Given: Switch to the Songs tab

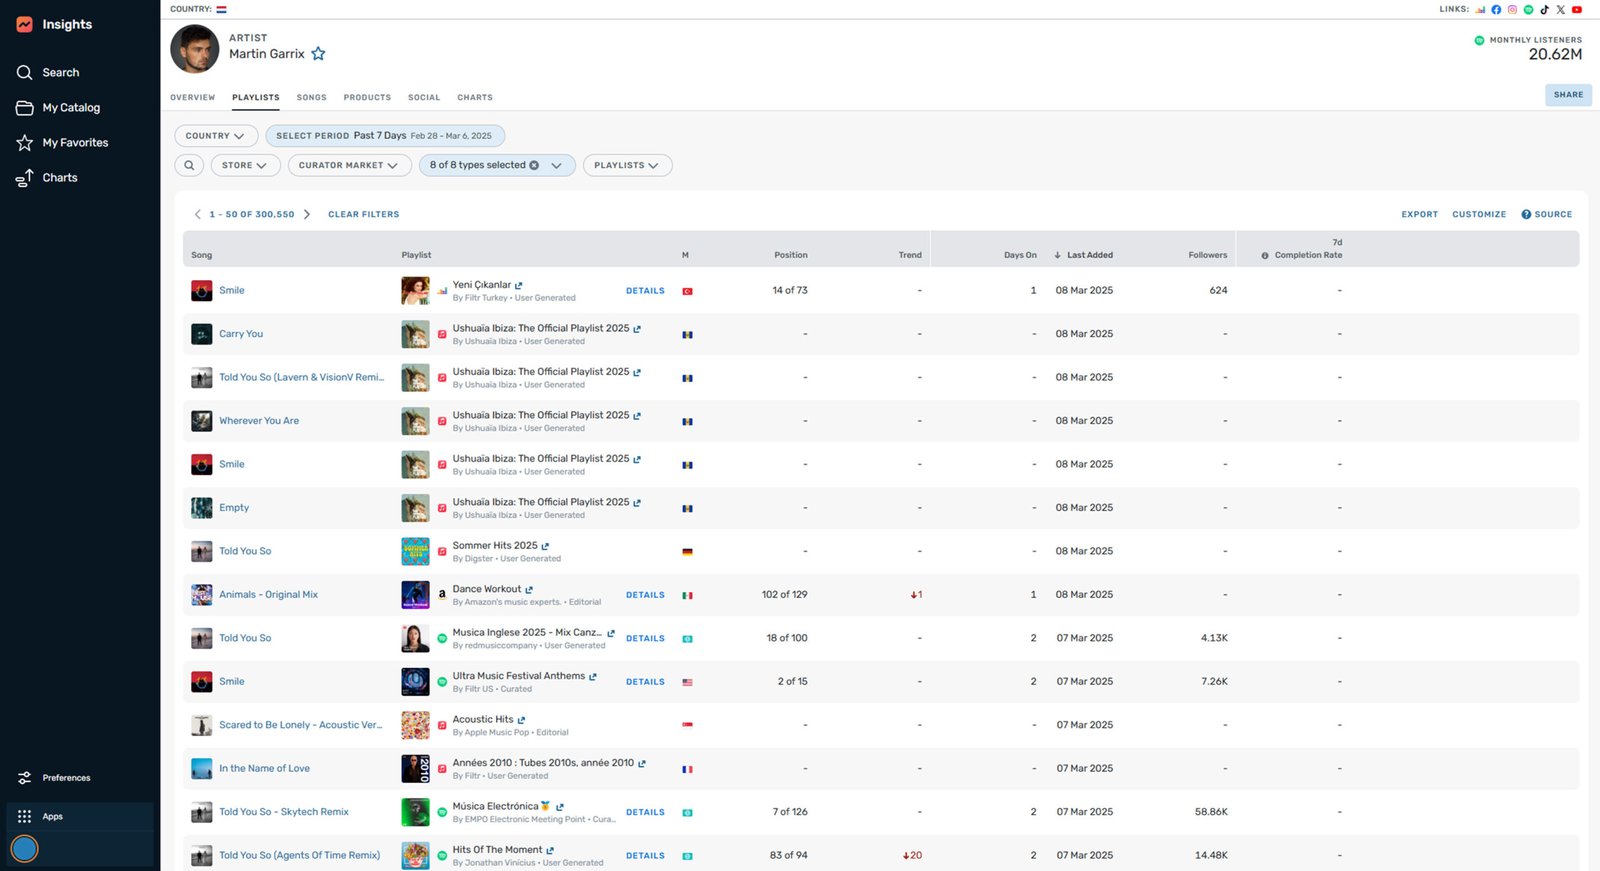Looking at the screenshot, I should (311, 98).
